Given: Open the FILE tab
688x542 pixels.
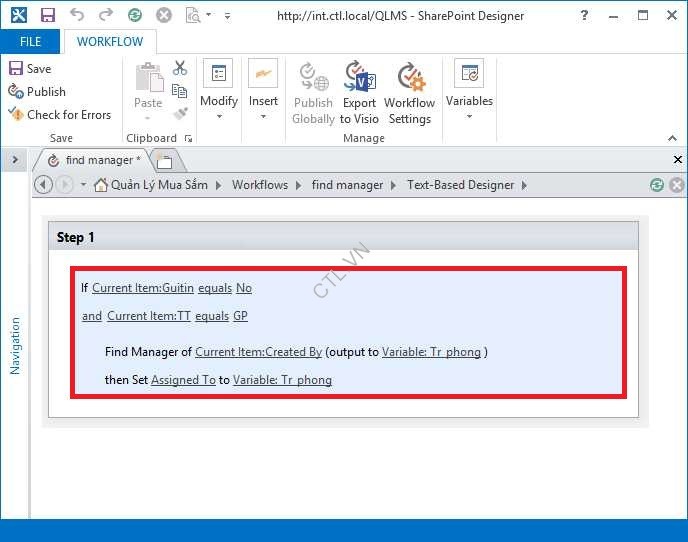Looking at the screenshot, I should pos(30,42).
